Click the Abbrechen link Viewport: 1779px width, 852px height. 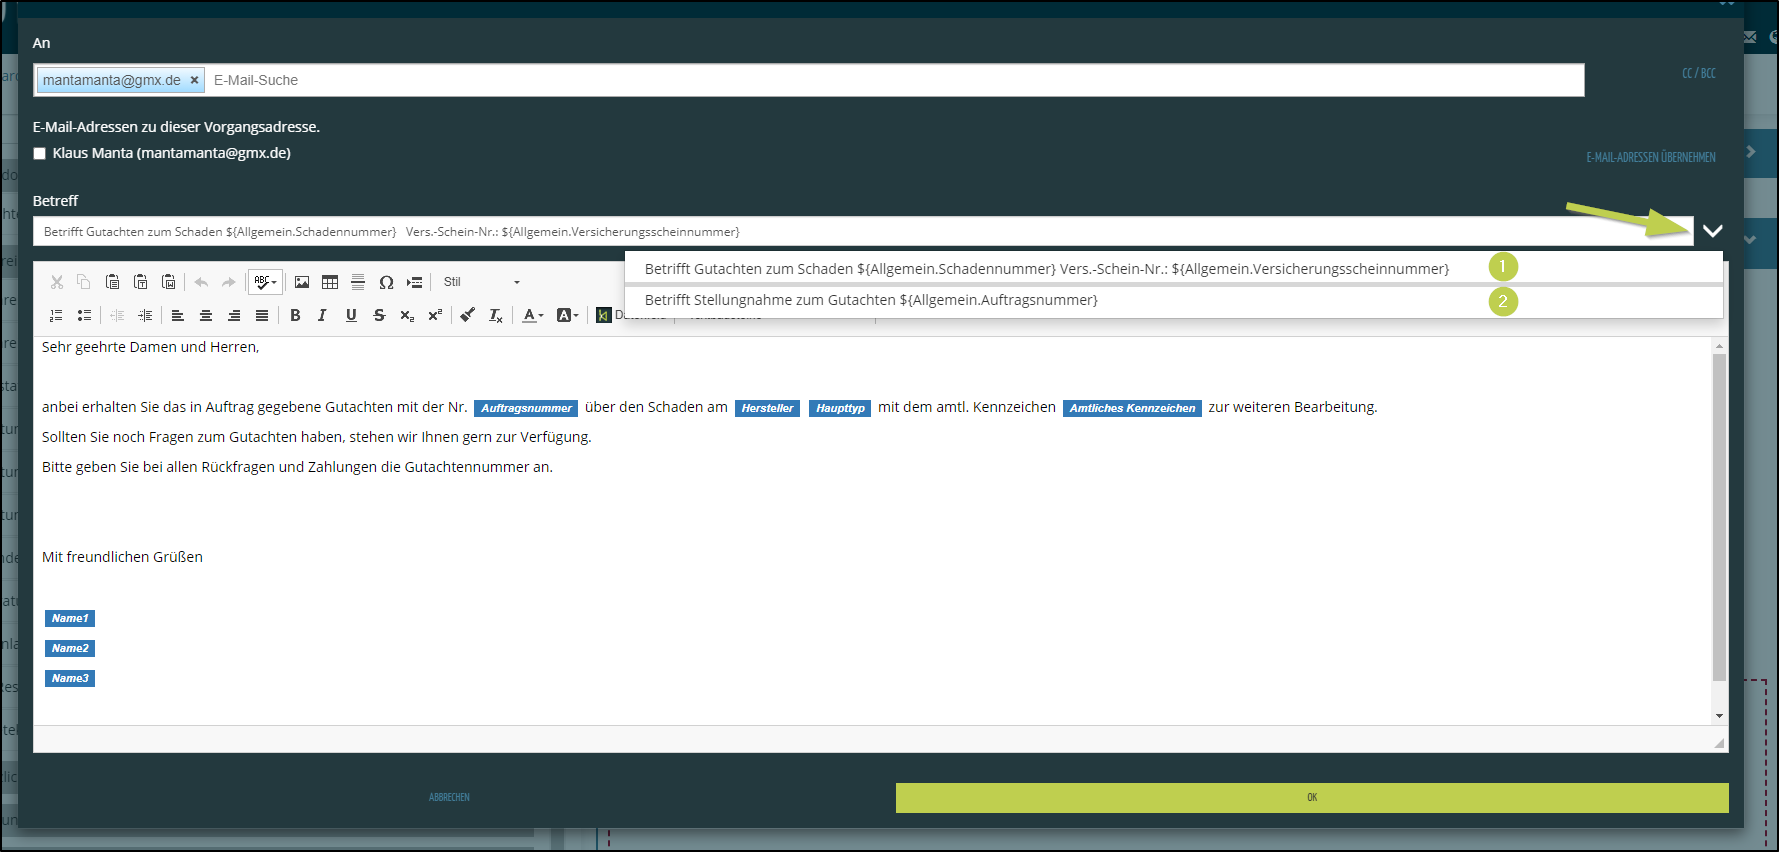pos(449,797)
